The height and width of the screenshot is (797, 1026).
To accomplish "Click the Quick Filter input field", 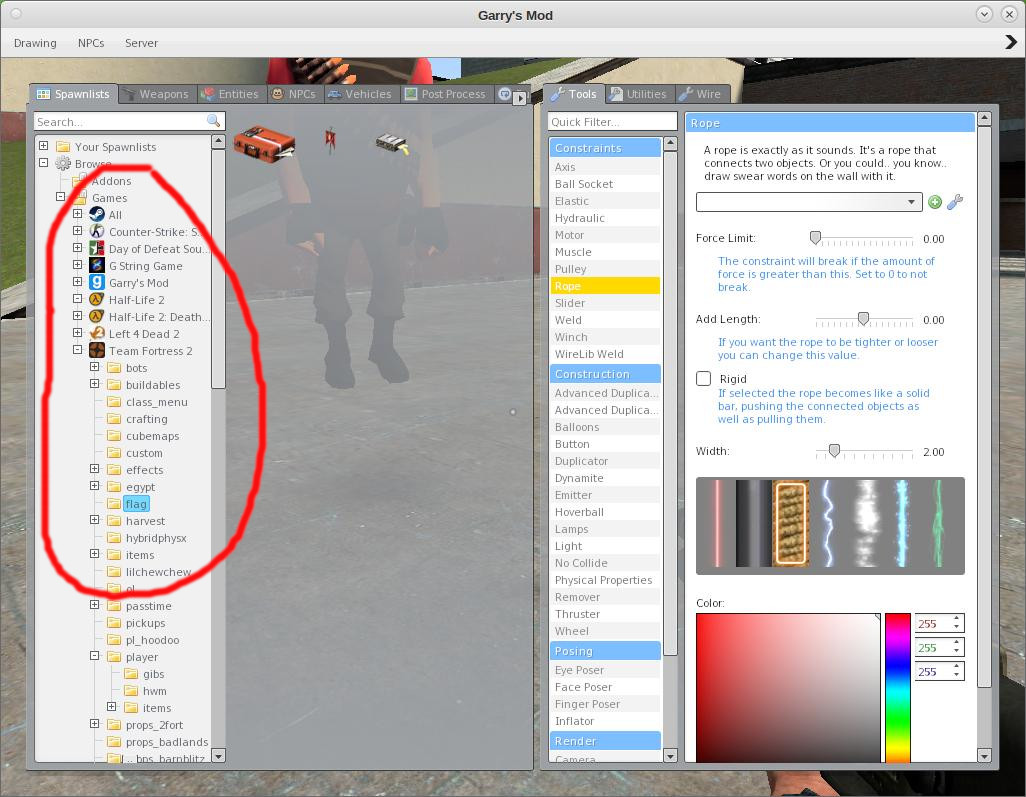I will pos(612,122).
